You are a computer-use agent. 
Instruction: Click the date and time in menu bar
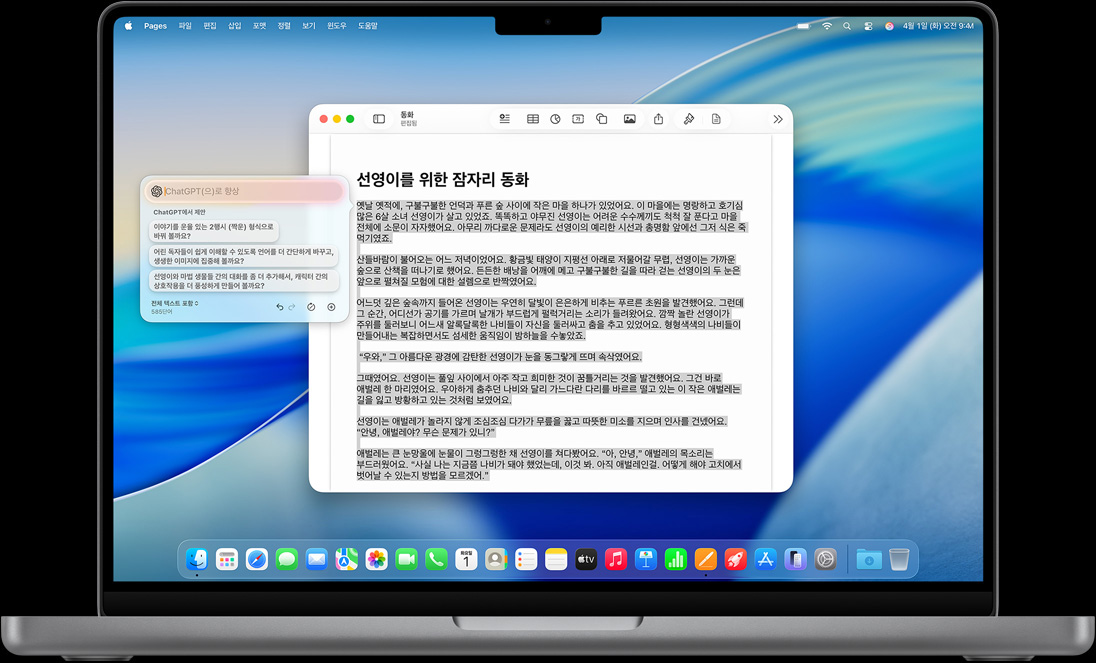[x=938, y=26]
